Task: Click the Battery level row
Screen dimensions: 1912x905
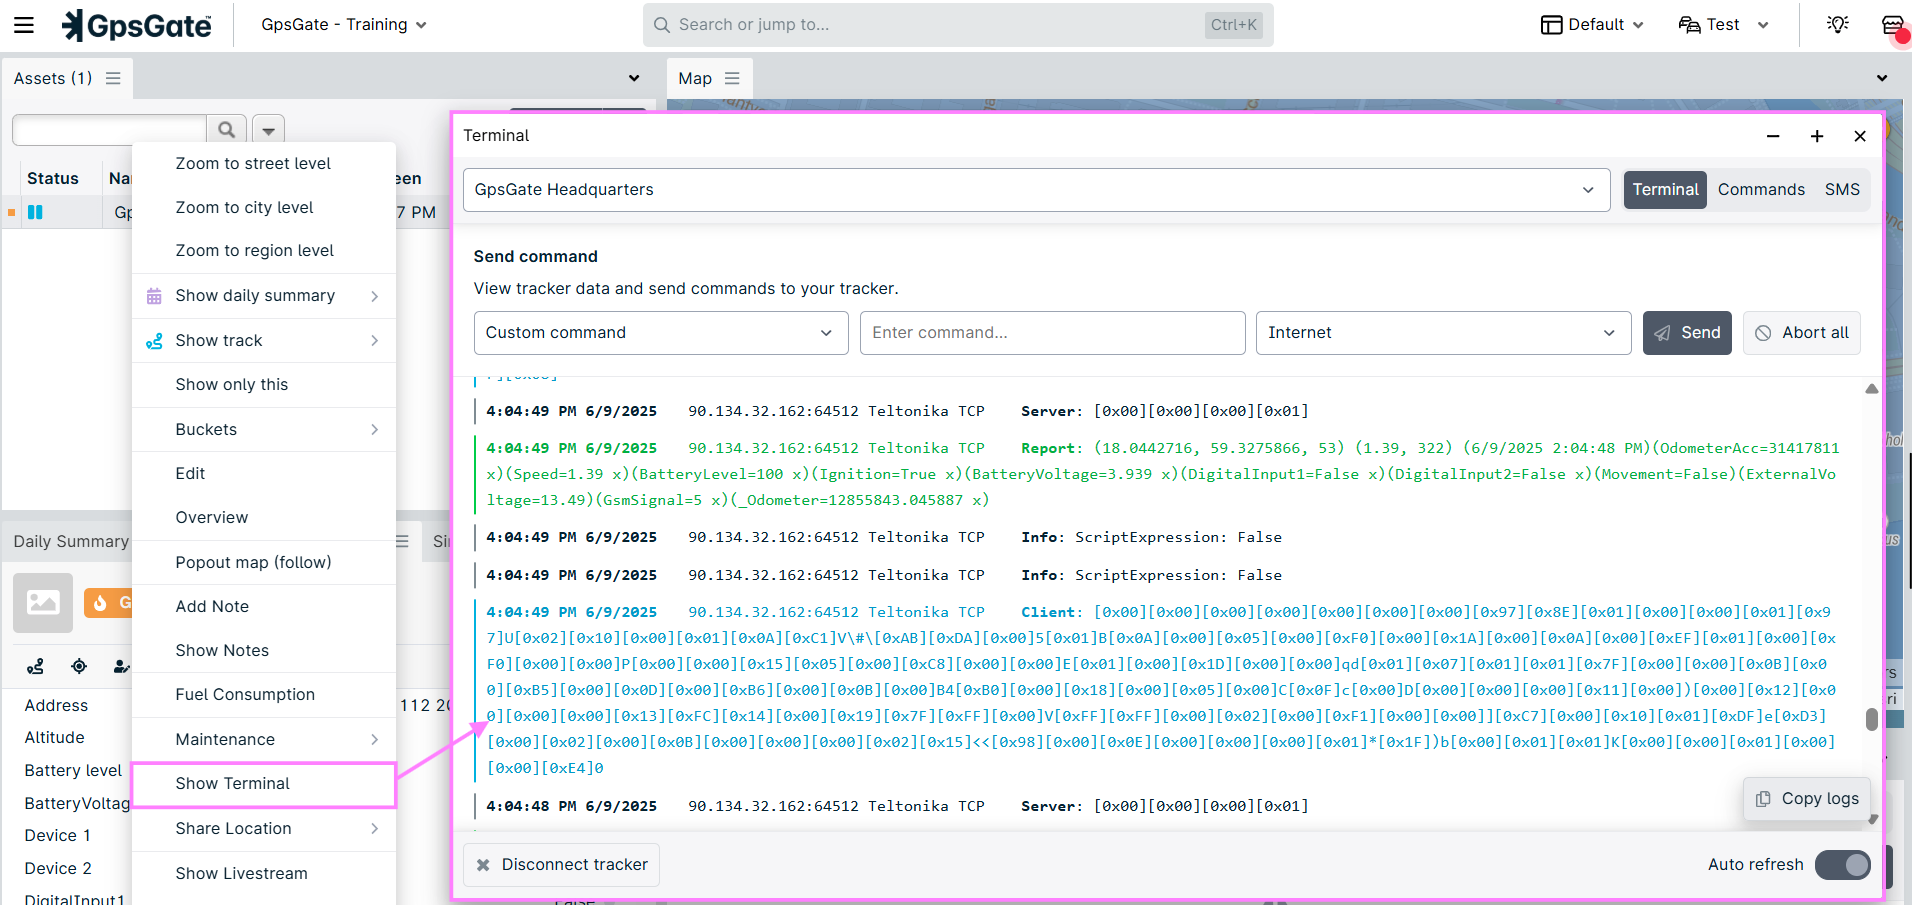Action: [73, 770]
